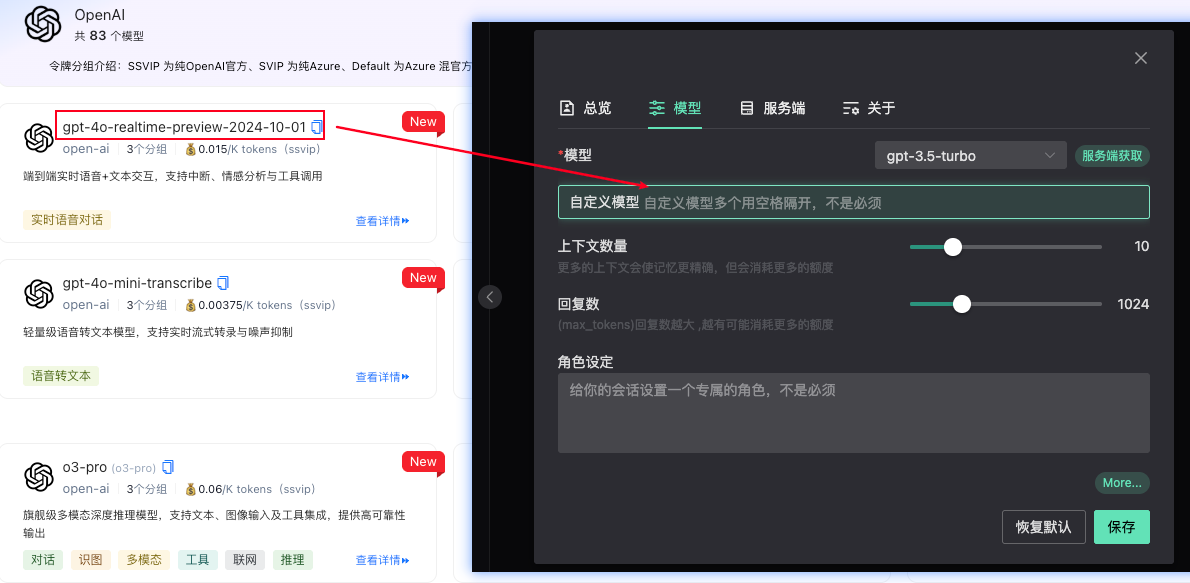
Task: Copy the o3-pro model name
Action: pyautogui.click(x=168, y=466)
